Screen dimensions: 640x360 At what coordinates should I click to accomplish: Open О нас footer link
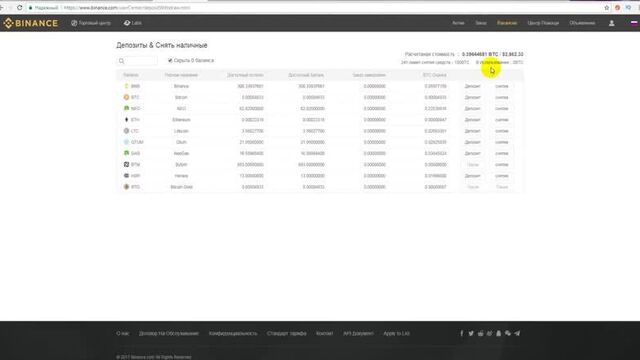coord(122,333)
